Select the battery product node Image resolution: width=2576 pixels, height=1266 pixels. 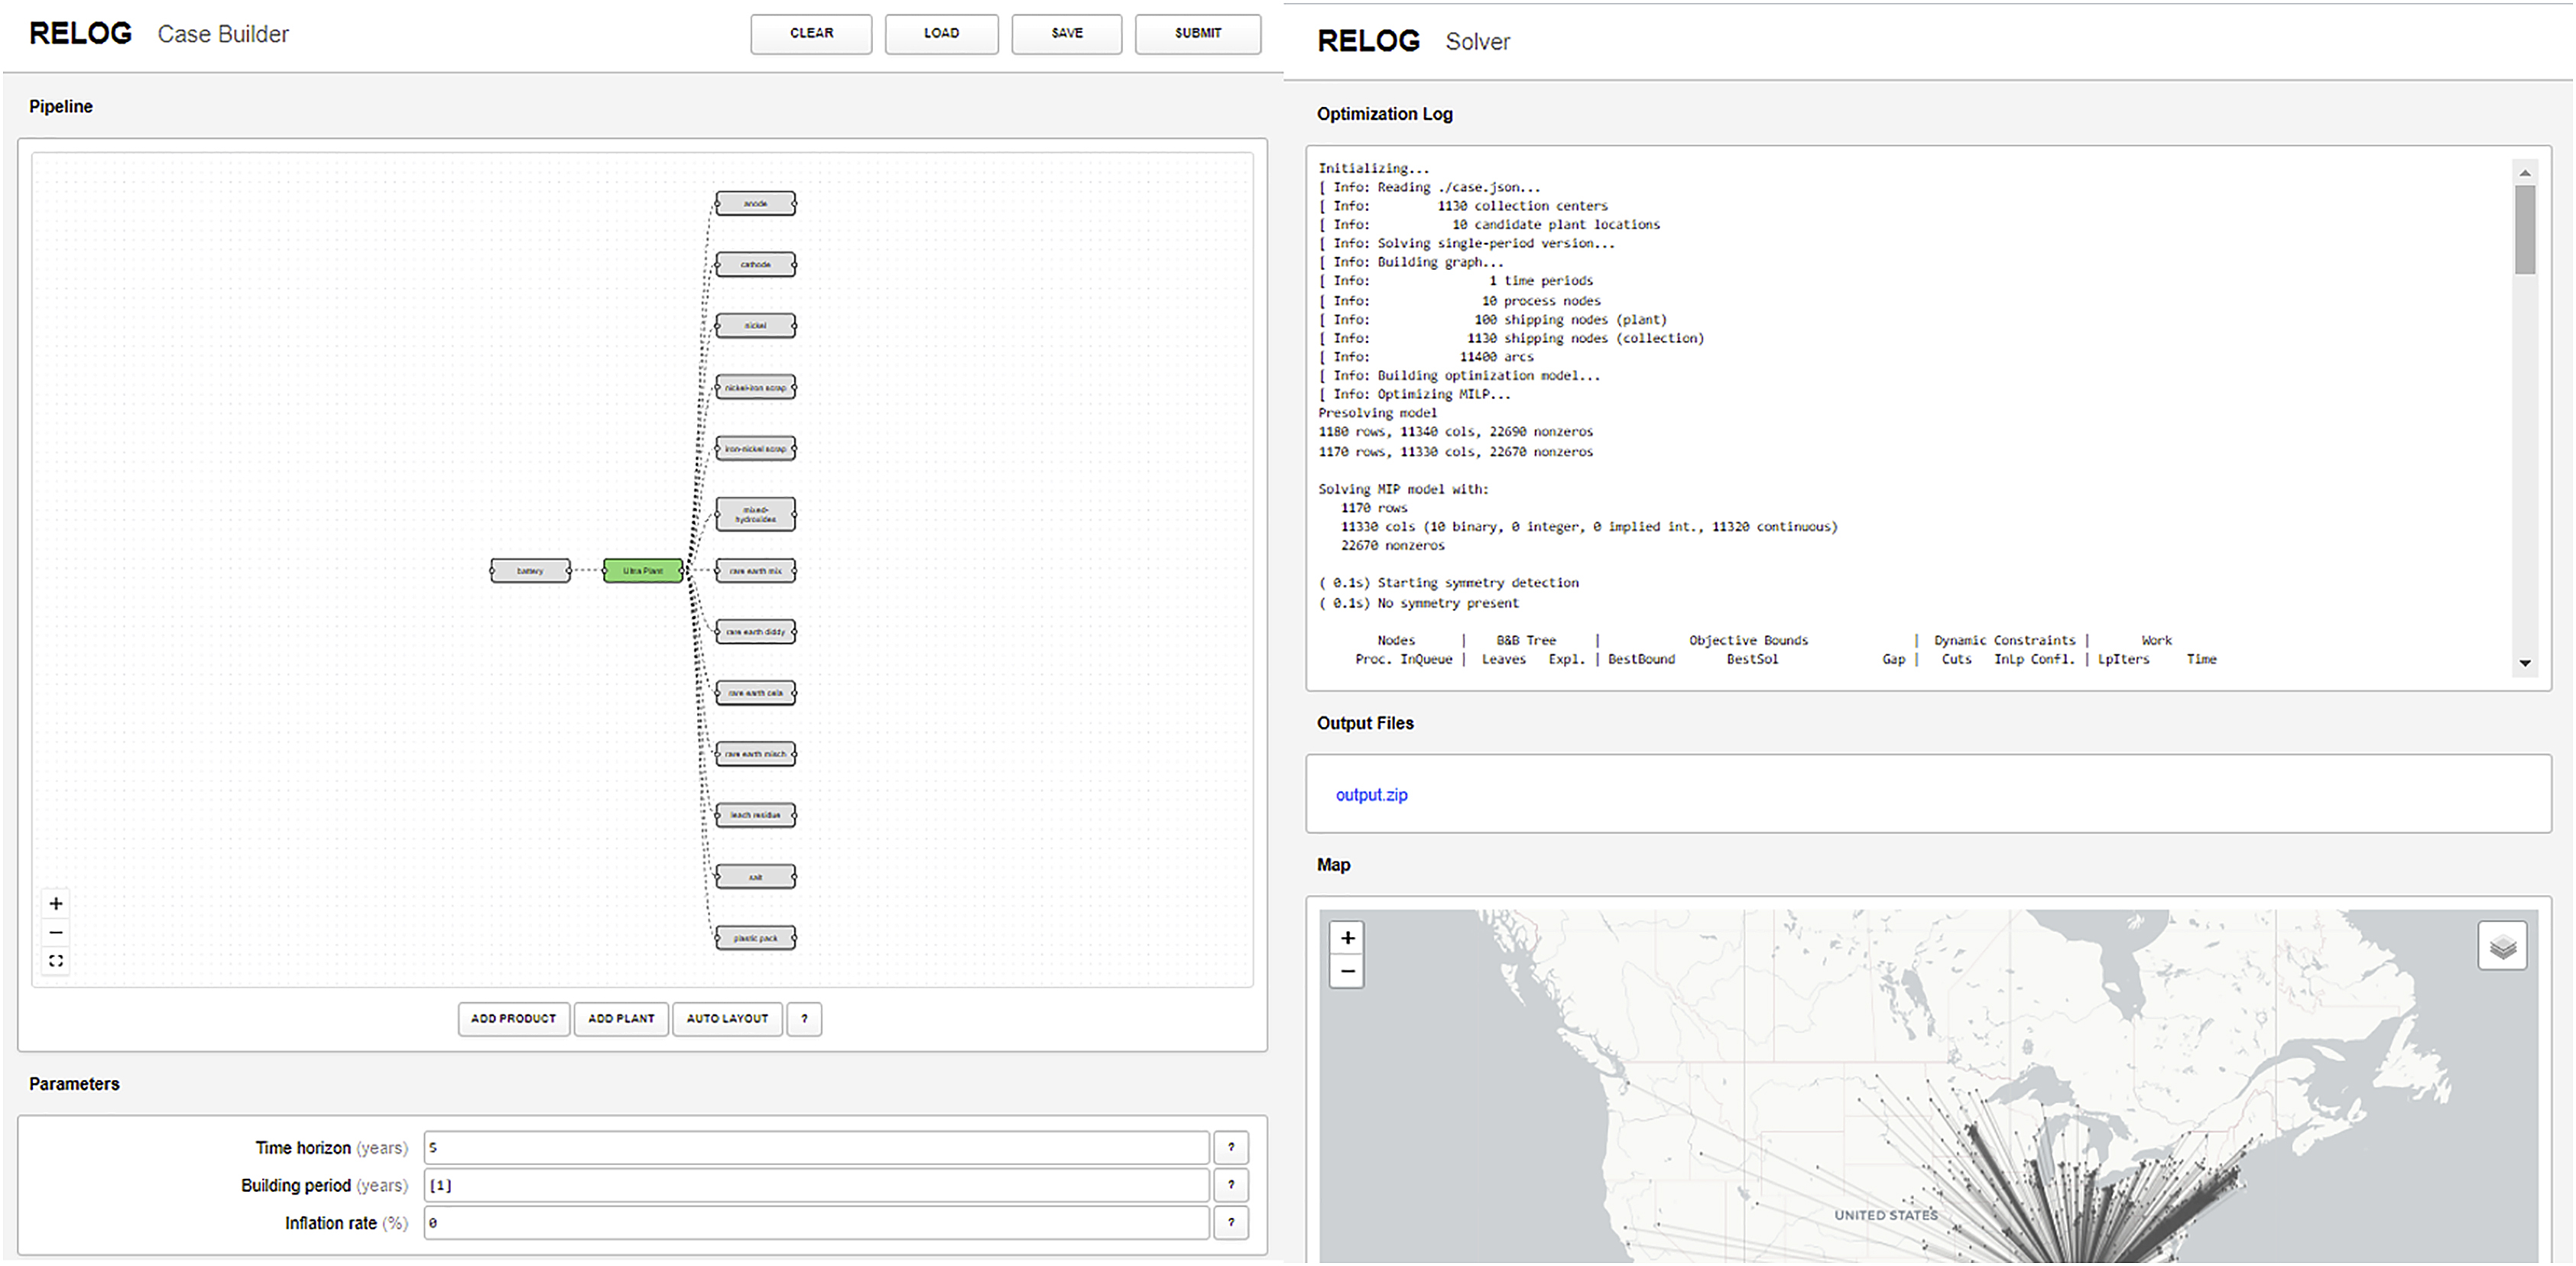coord(530,571)
